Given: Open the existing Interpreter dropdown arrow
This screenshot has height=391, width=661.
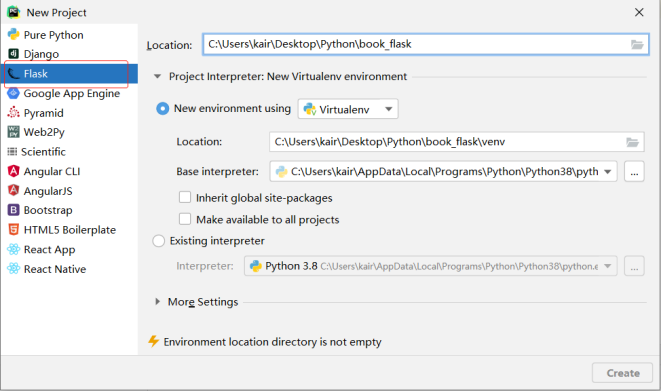Looking at the screenshot, I should click(x=608, y=266).
